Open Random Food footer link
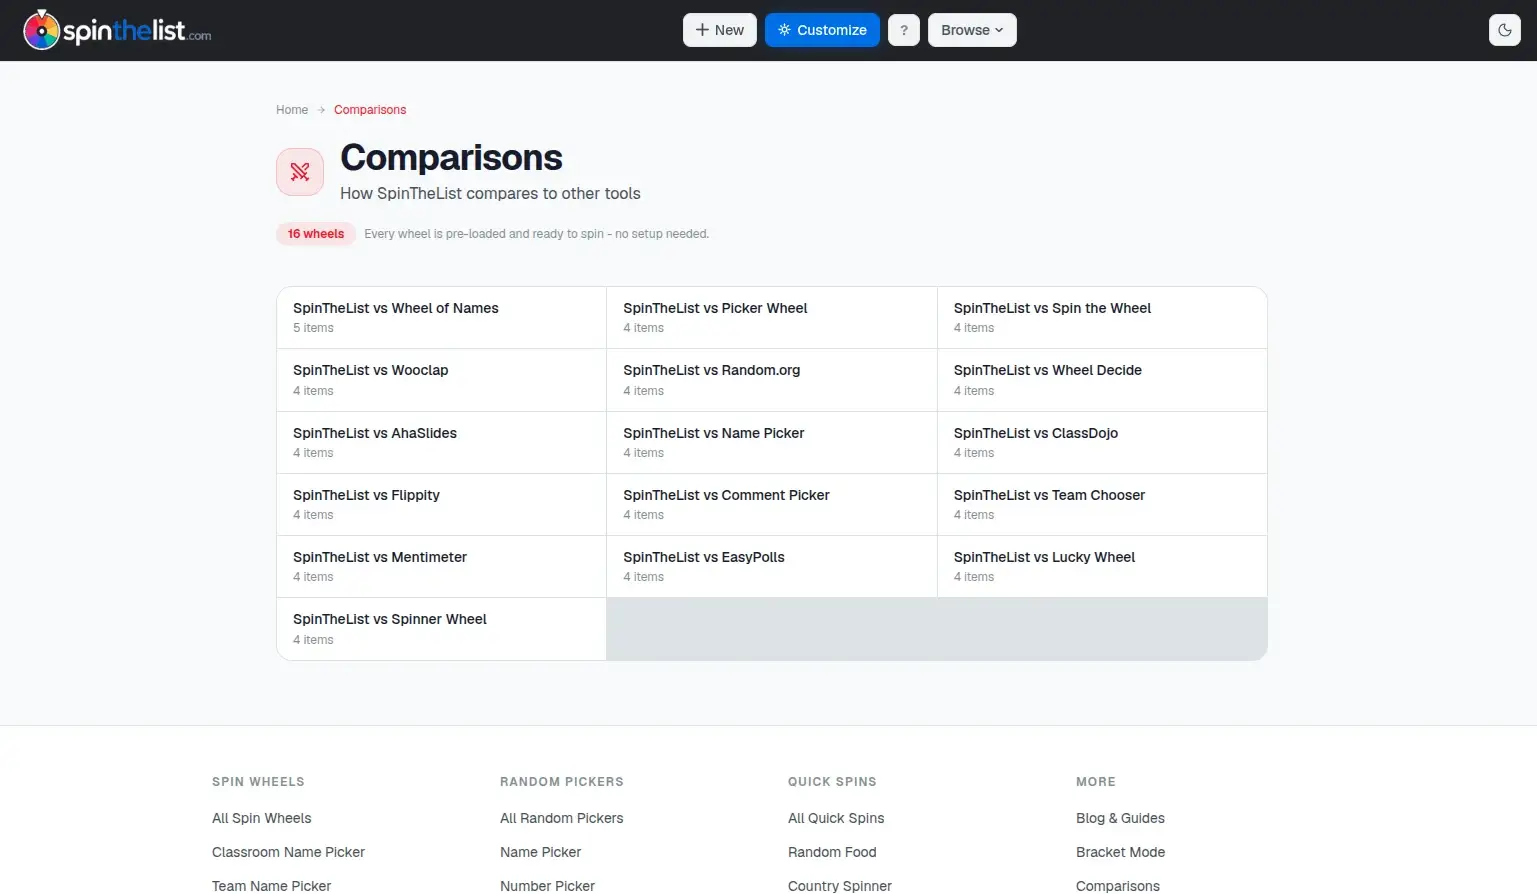1537x894 pixels. pos(832,852)
